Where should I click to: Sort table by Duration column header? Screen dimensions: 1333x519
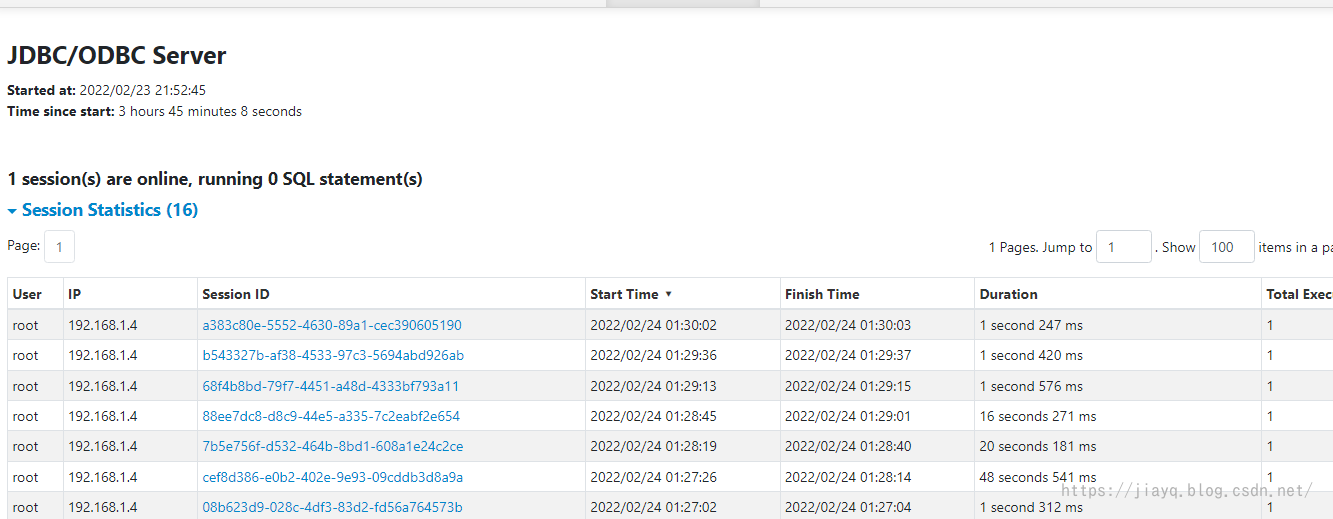(1008, 294)
